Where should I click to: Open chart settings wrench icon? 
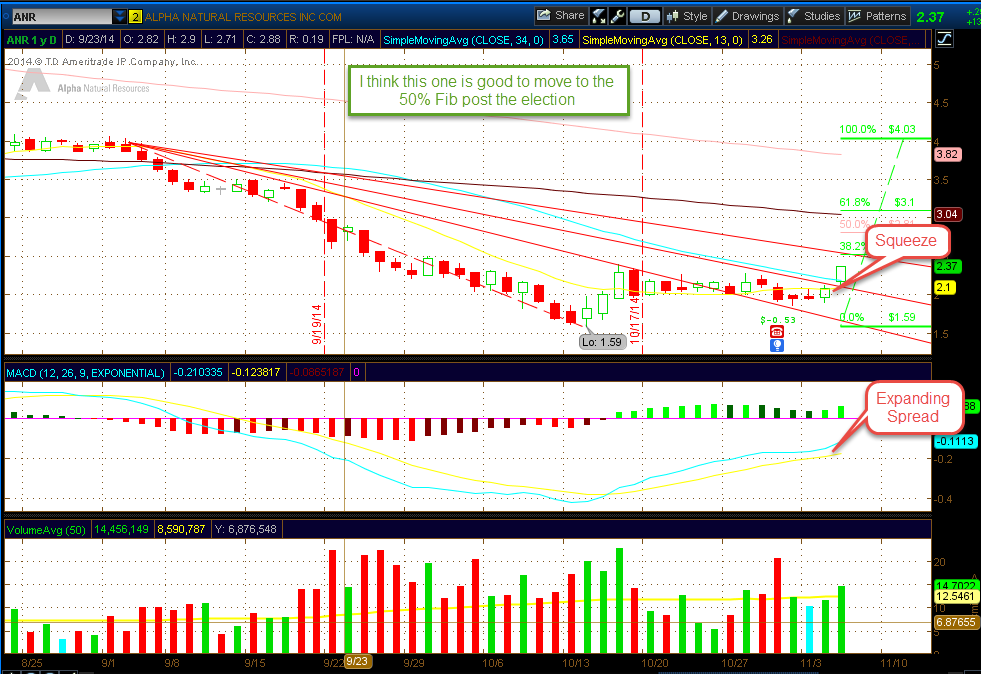click(617, 16)
